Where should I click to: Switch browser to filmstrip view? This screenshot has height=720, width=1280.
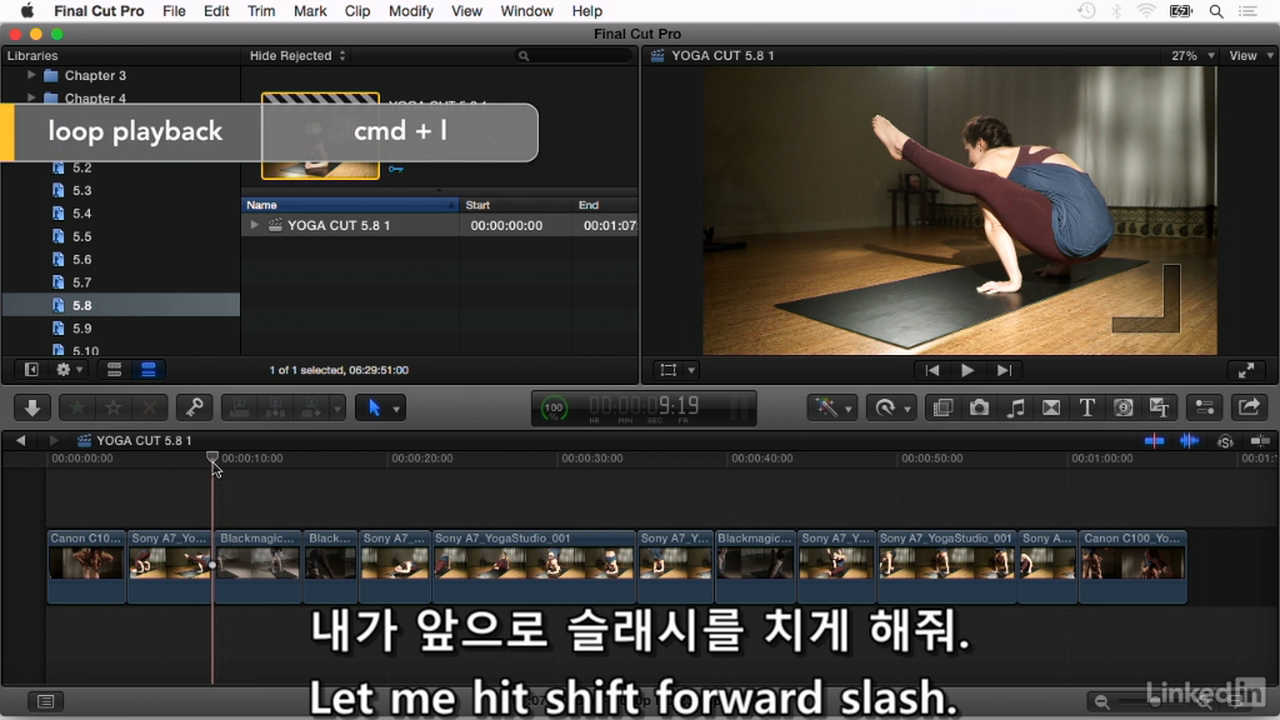(x=114, y=369)
